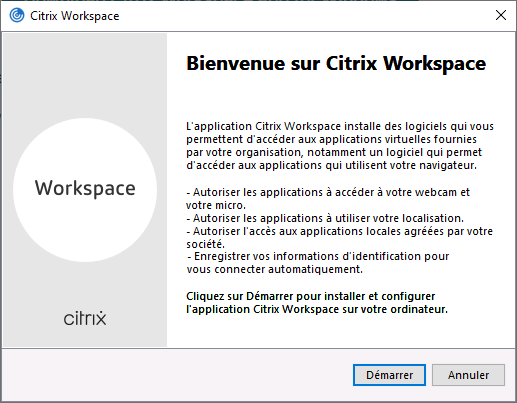Click the 'Enregistrer vos informations d'identification' line
Screen dimensions: 517x403
tap(318, 263)
